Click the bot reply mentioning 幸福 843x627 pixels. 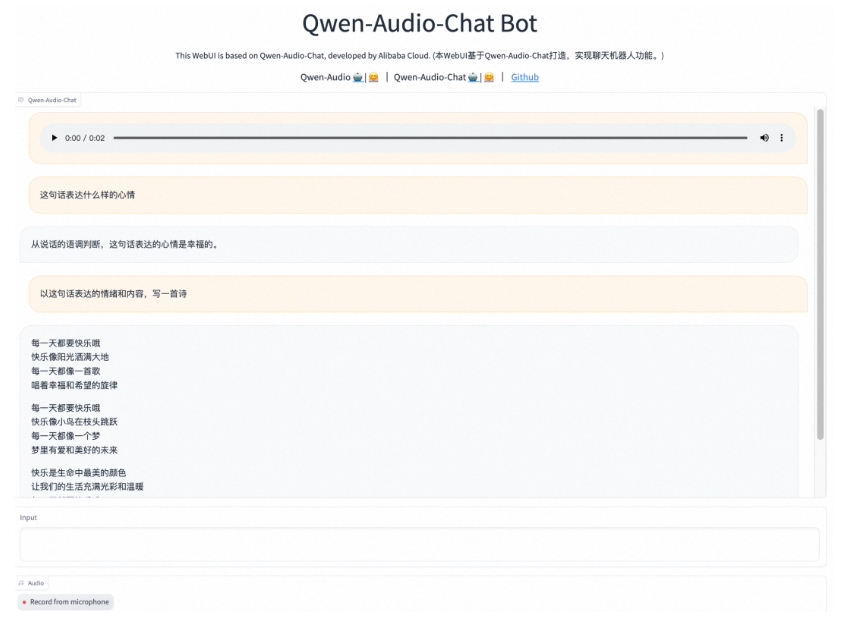coord(124,244)
